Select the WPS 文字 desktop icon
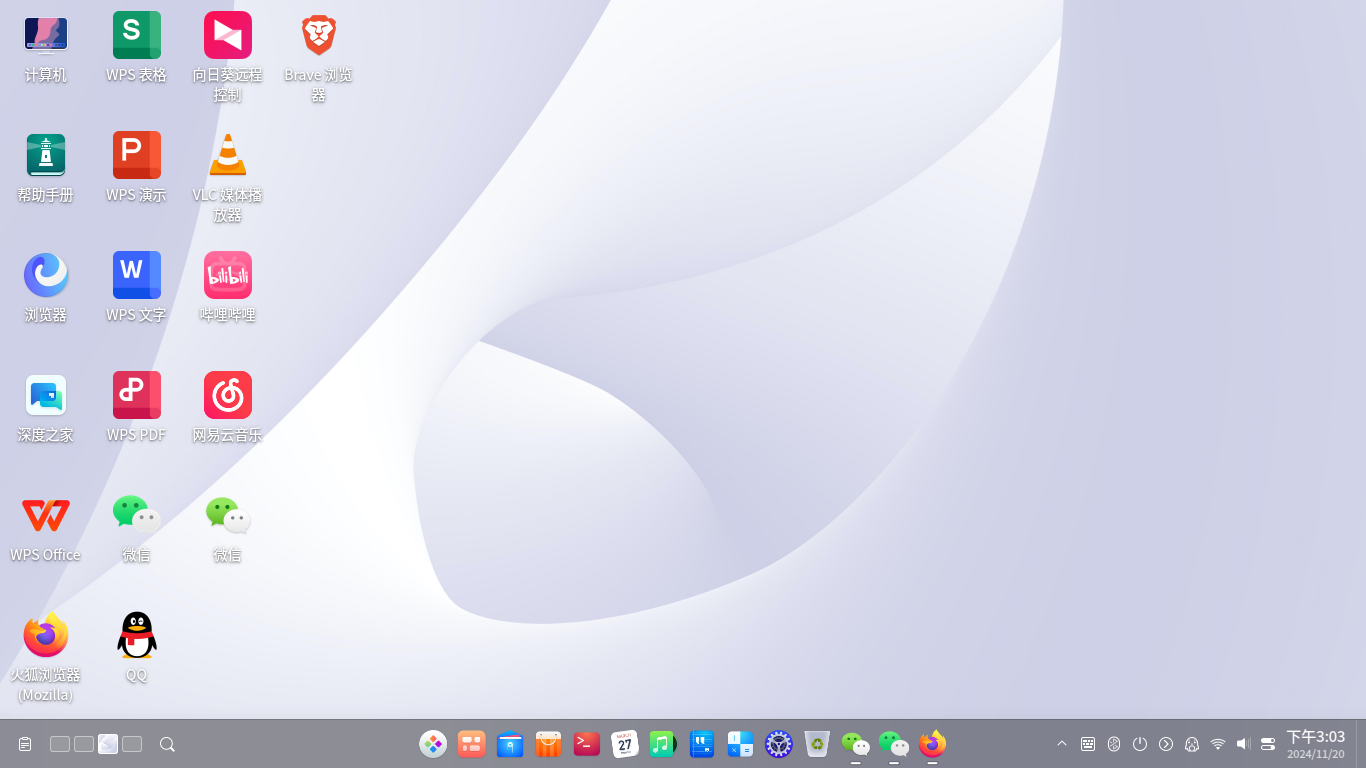The height and width of the screenshot is (768, 1366). click(x=137, y=275)
